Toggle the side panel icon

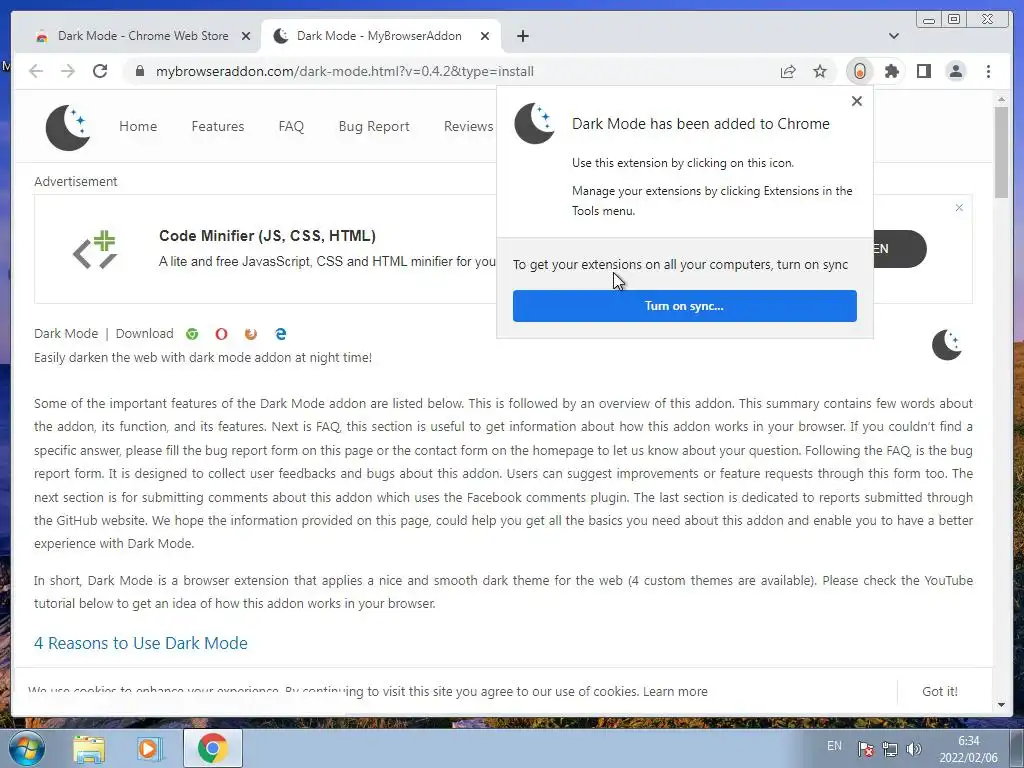(x=924, y=71)
